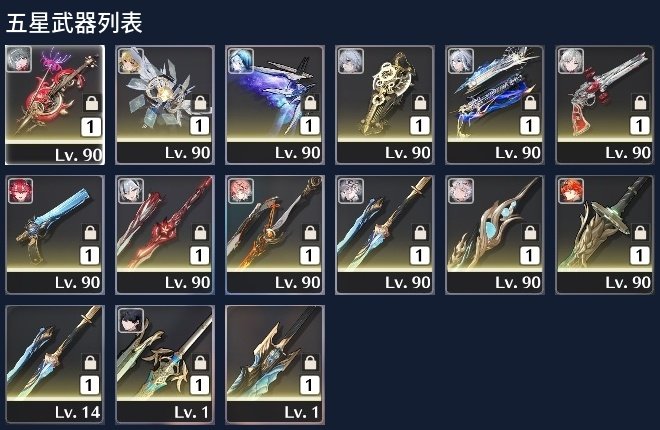This screenshot has height=430, width=660.
Task: Select the crimson red sword weapon
Action: [x=165, y=235]
